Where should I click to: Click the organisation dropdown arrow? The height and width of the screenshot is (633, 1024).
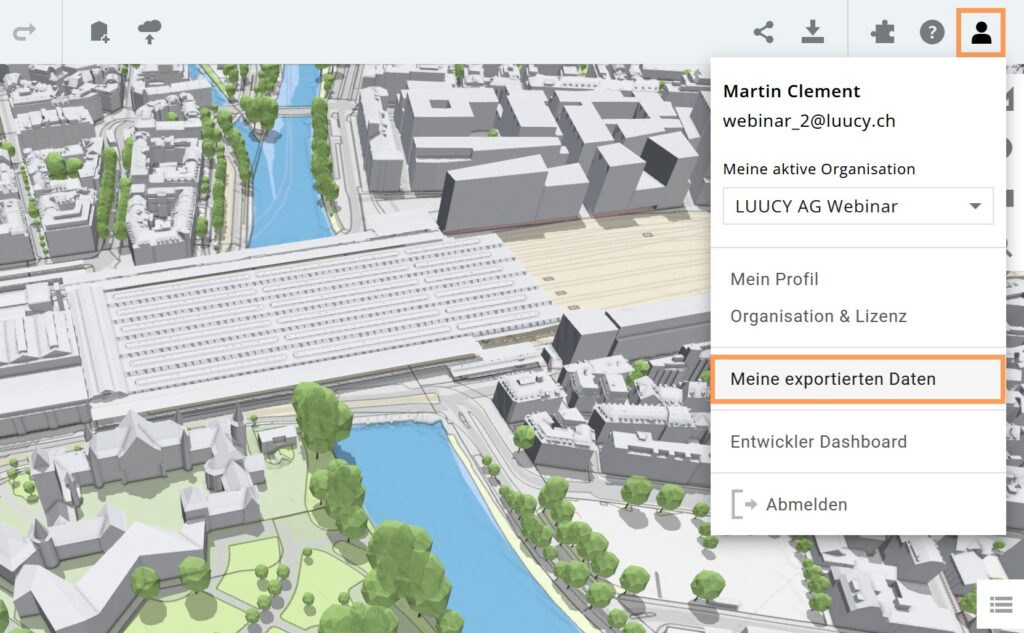975,207
